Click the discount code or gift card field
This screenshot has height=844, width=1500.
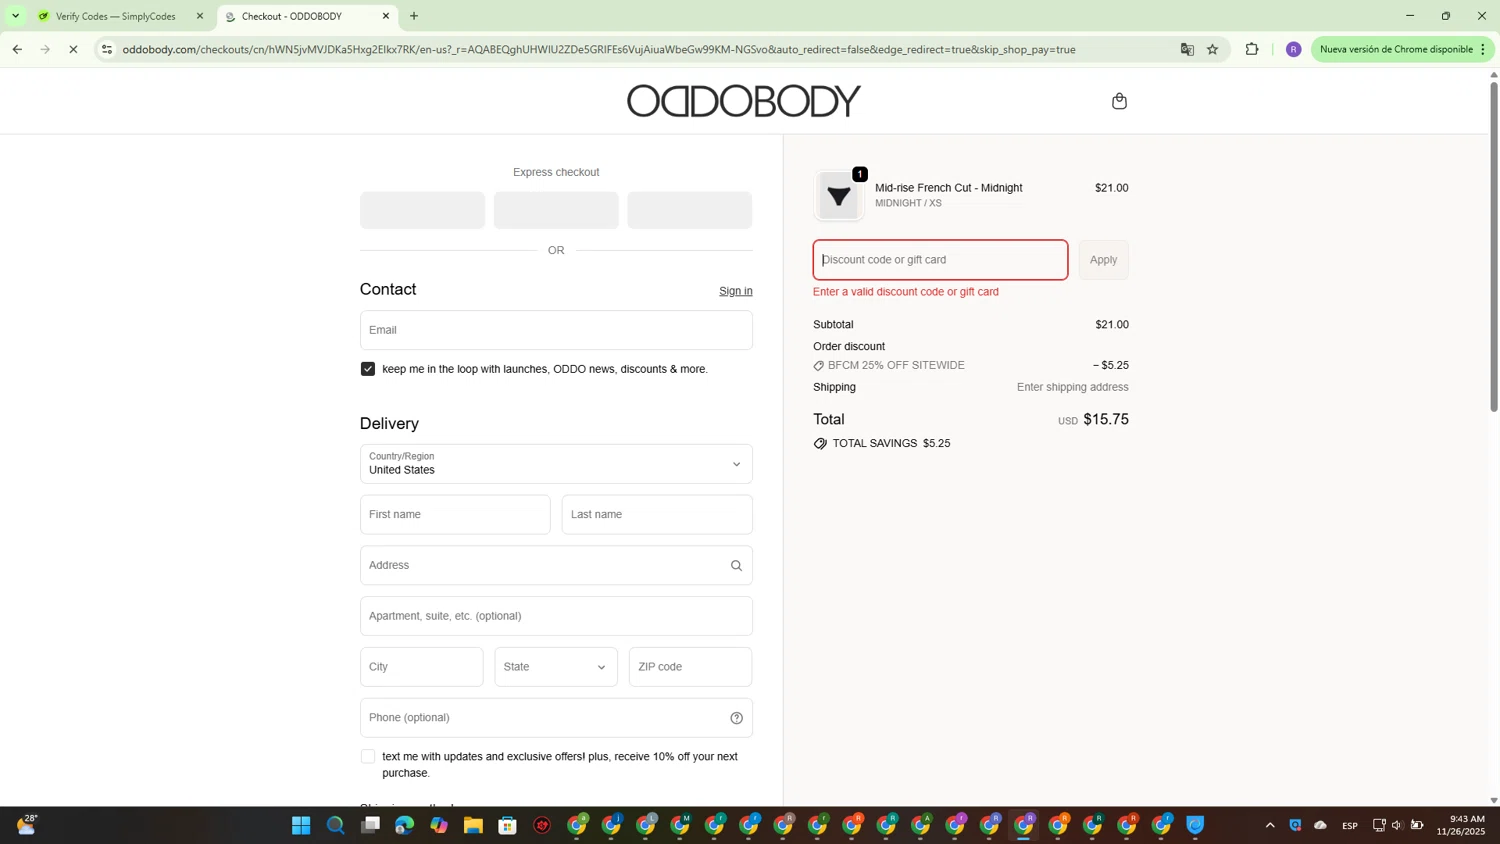pos(940,260)
